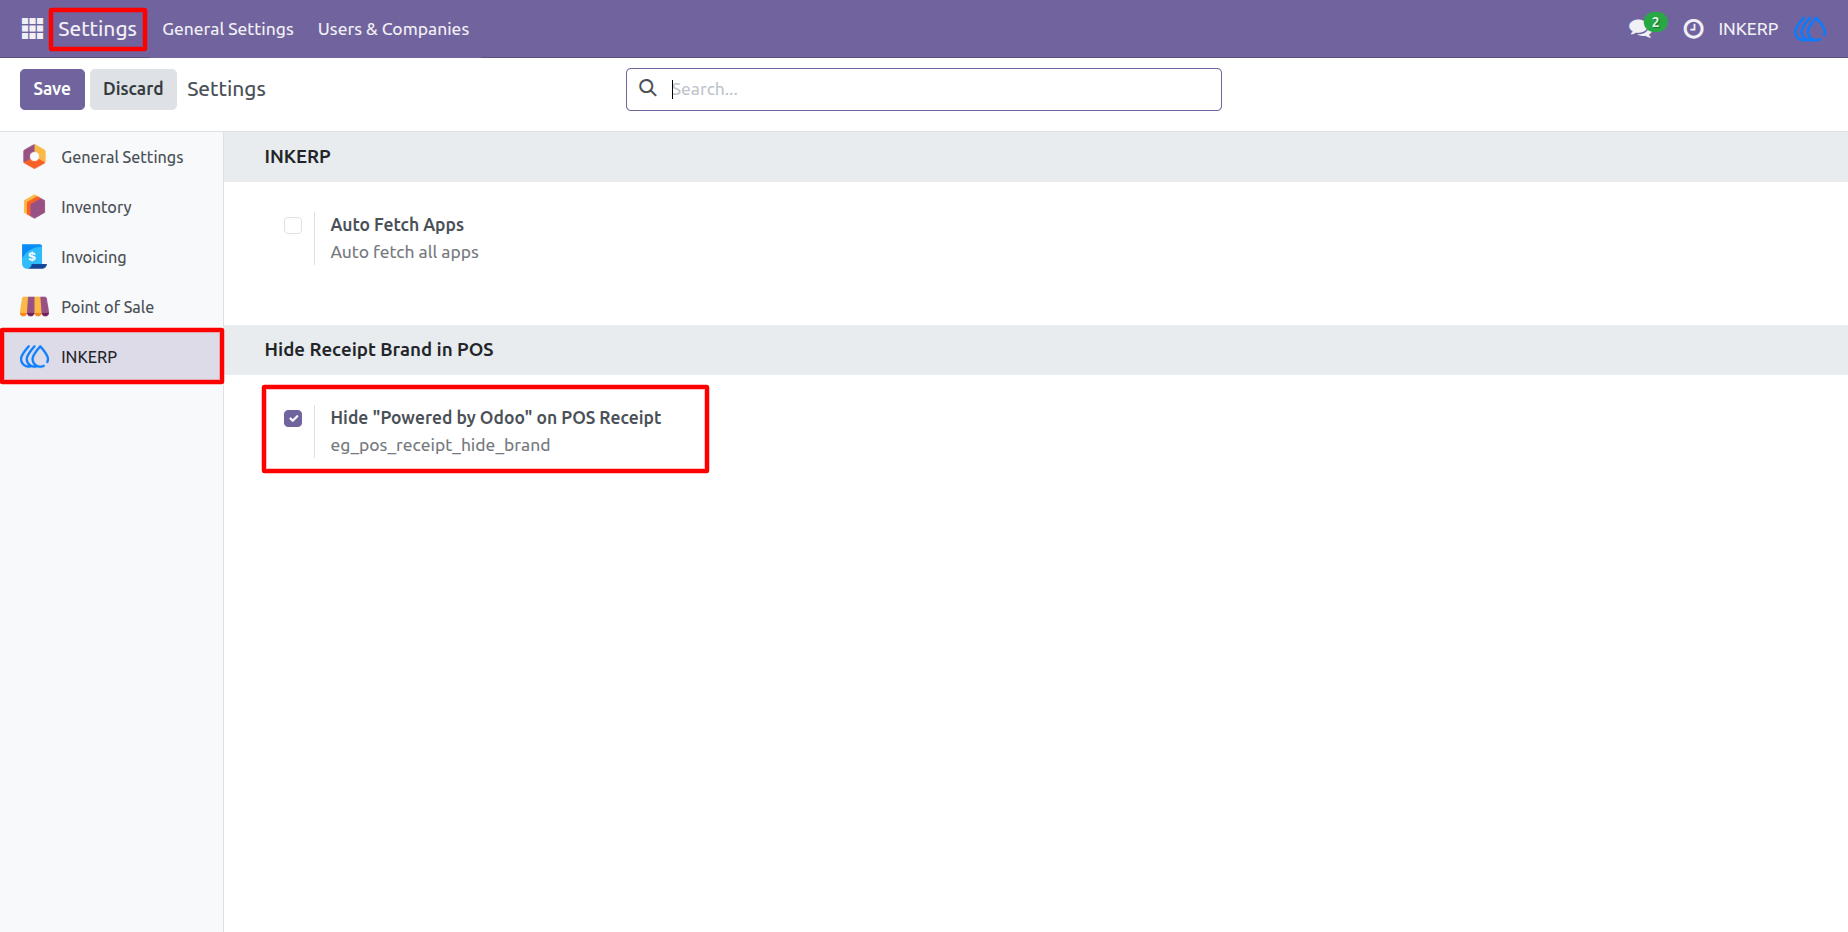Click the Inventory cube icon
Screen dimensions: 1848x932
click(x=35, y=207)
